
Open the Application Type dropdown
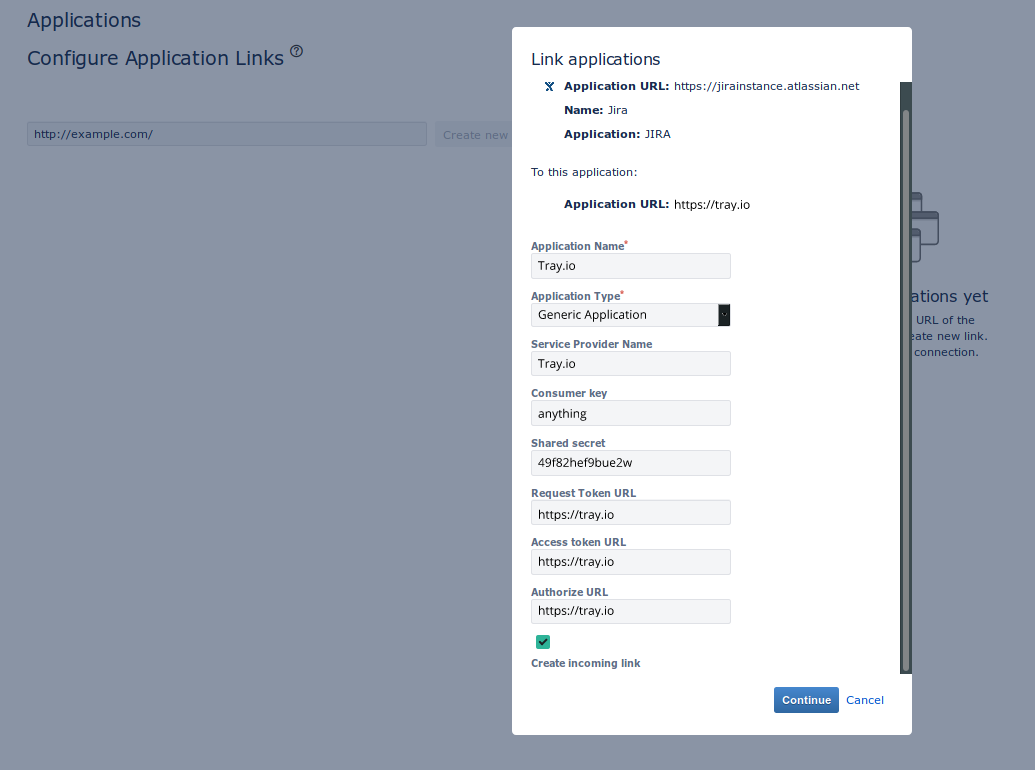pos(630,315)
